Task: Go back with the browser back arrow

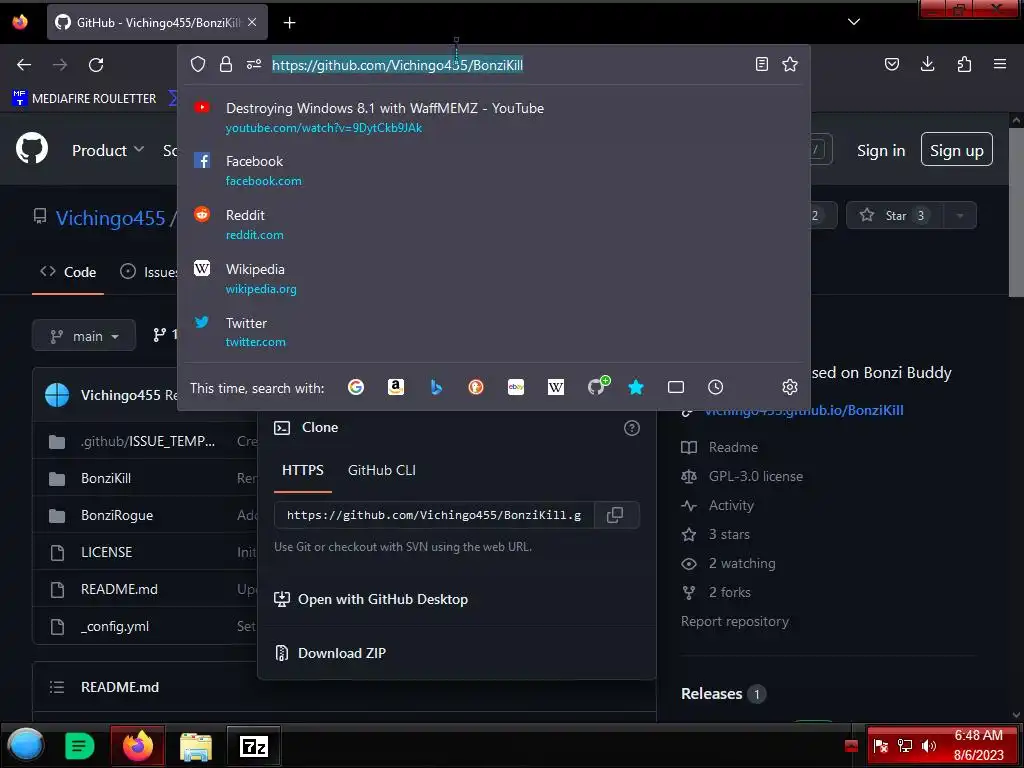Action: click(24, 65)
